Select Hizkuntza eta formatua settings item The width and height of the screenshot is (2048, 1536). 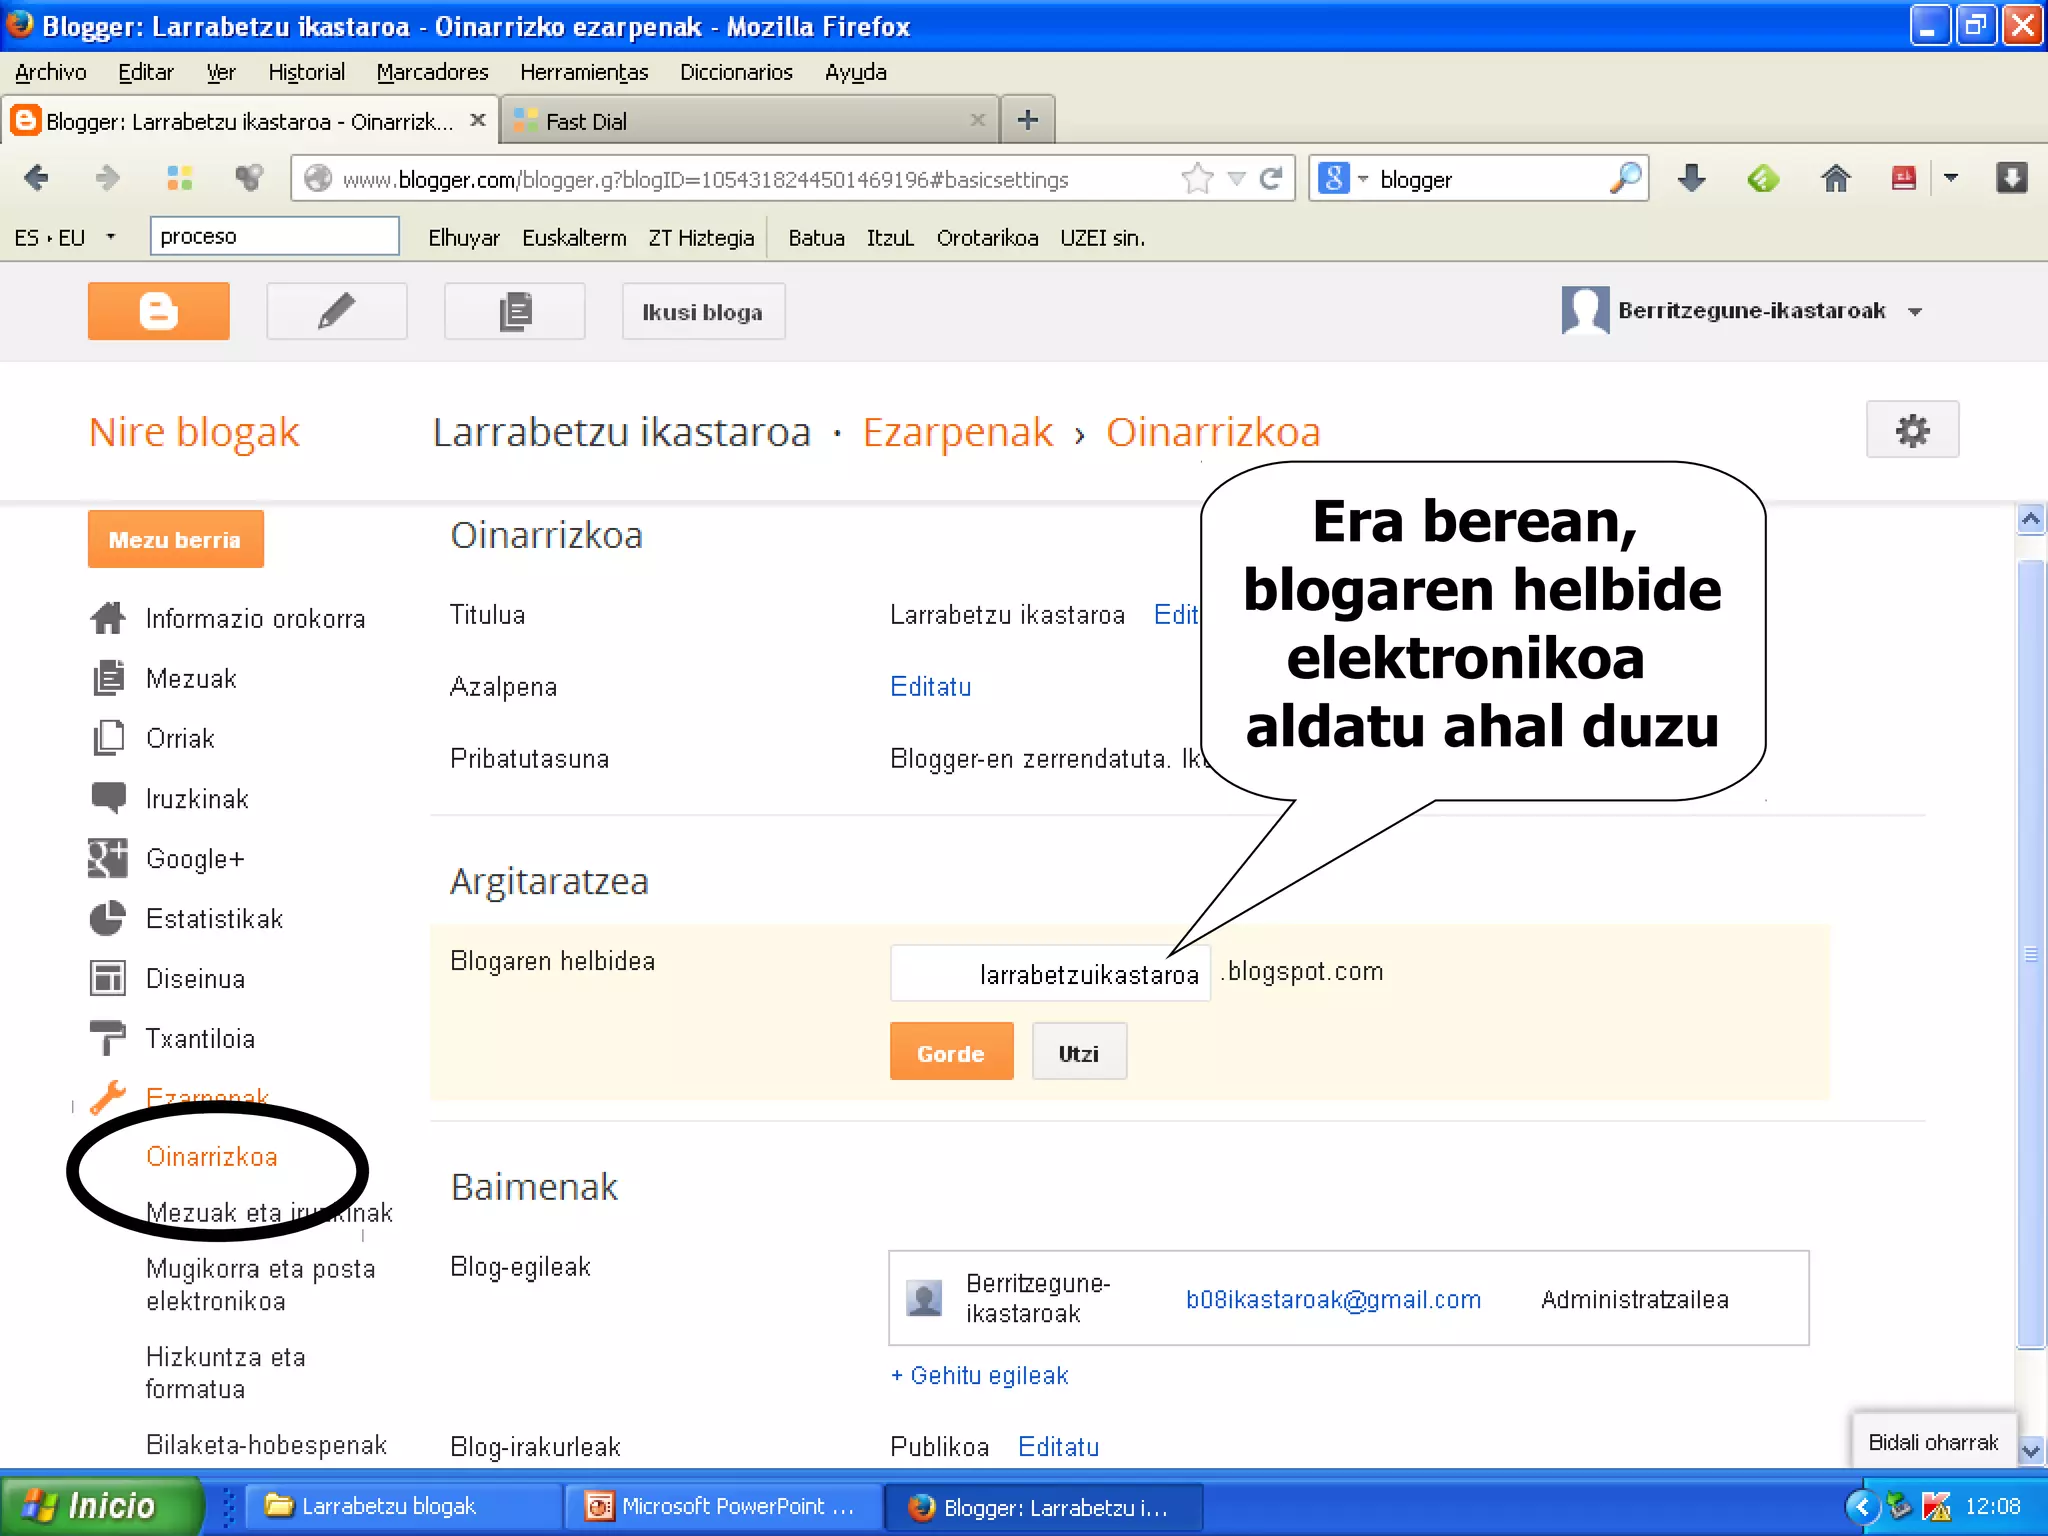[225, 1372]
